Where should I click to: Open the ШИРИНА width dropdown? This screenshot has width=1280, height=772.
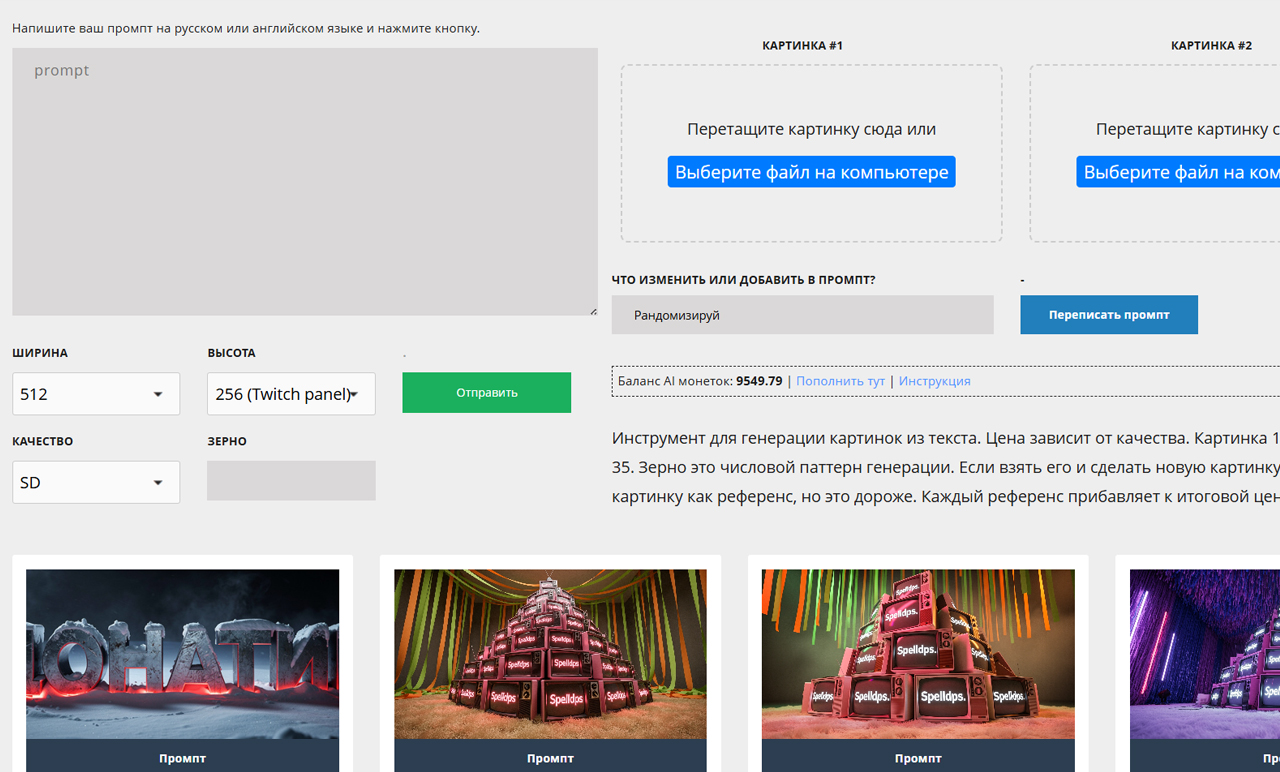coord(95,393)
